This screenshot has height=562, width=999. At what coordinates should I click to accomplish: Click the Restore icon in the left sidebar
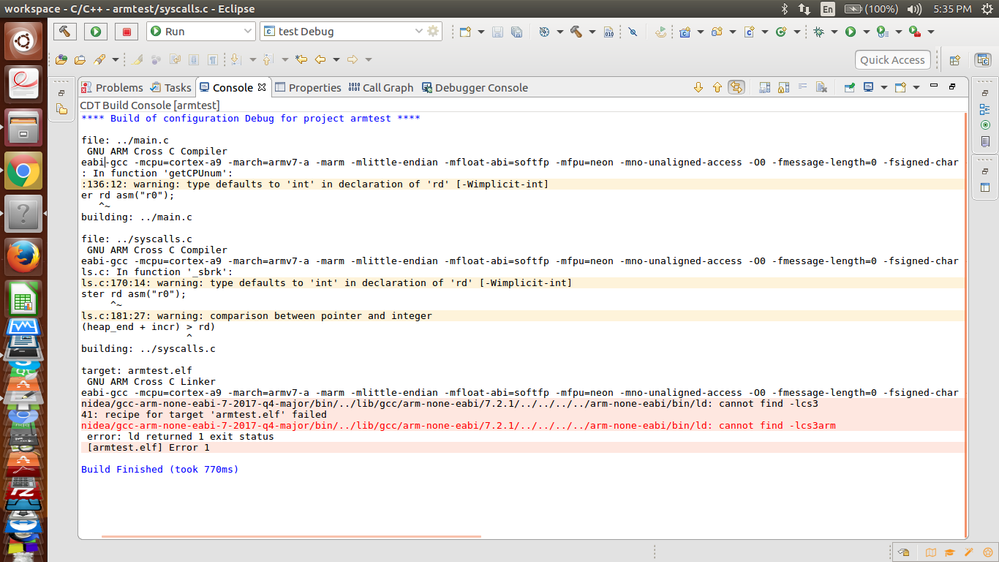pos(61,93)
